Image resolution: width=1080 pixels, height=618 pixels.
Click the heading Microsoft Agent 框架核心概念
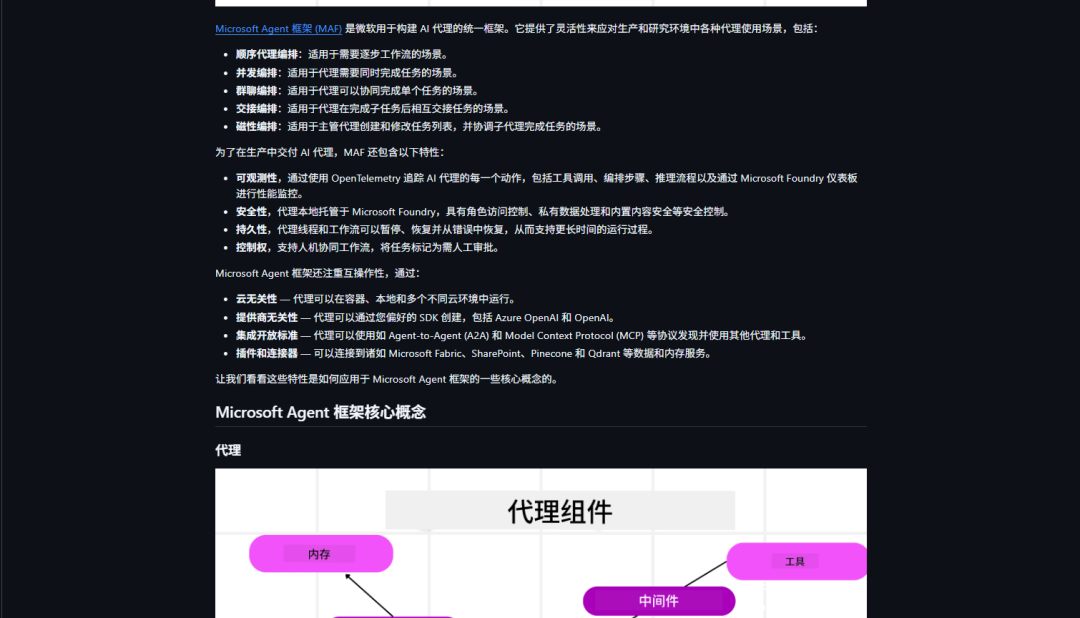(x=320, y=412)
